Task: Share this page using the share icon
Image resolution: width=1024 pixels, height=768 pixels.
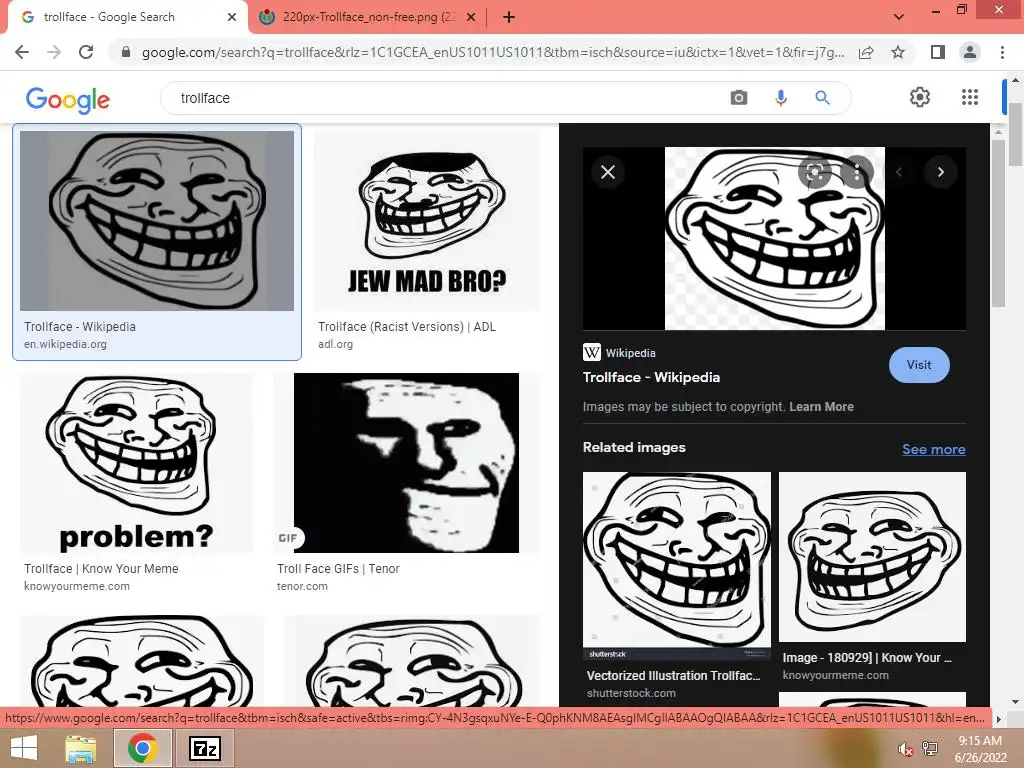Action: pos(866,52)
